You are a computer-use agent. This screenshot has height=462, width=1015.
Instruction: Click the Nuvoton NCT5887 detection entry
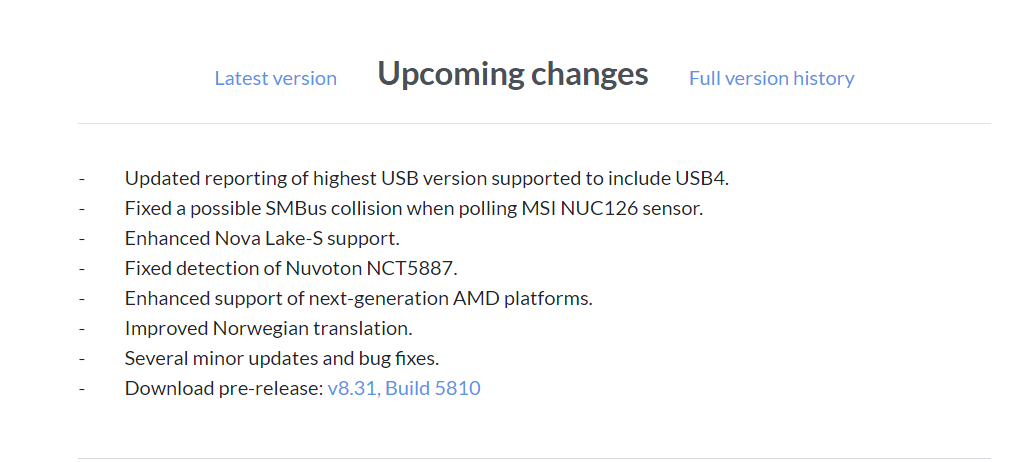coord(291,268)
